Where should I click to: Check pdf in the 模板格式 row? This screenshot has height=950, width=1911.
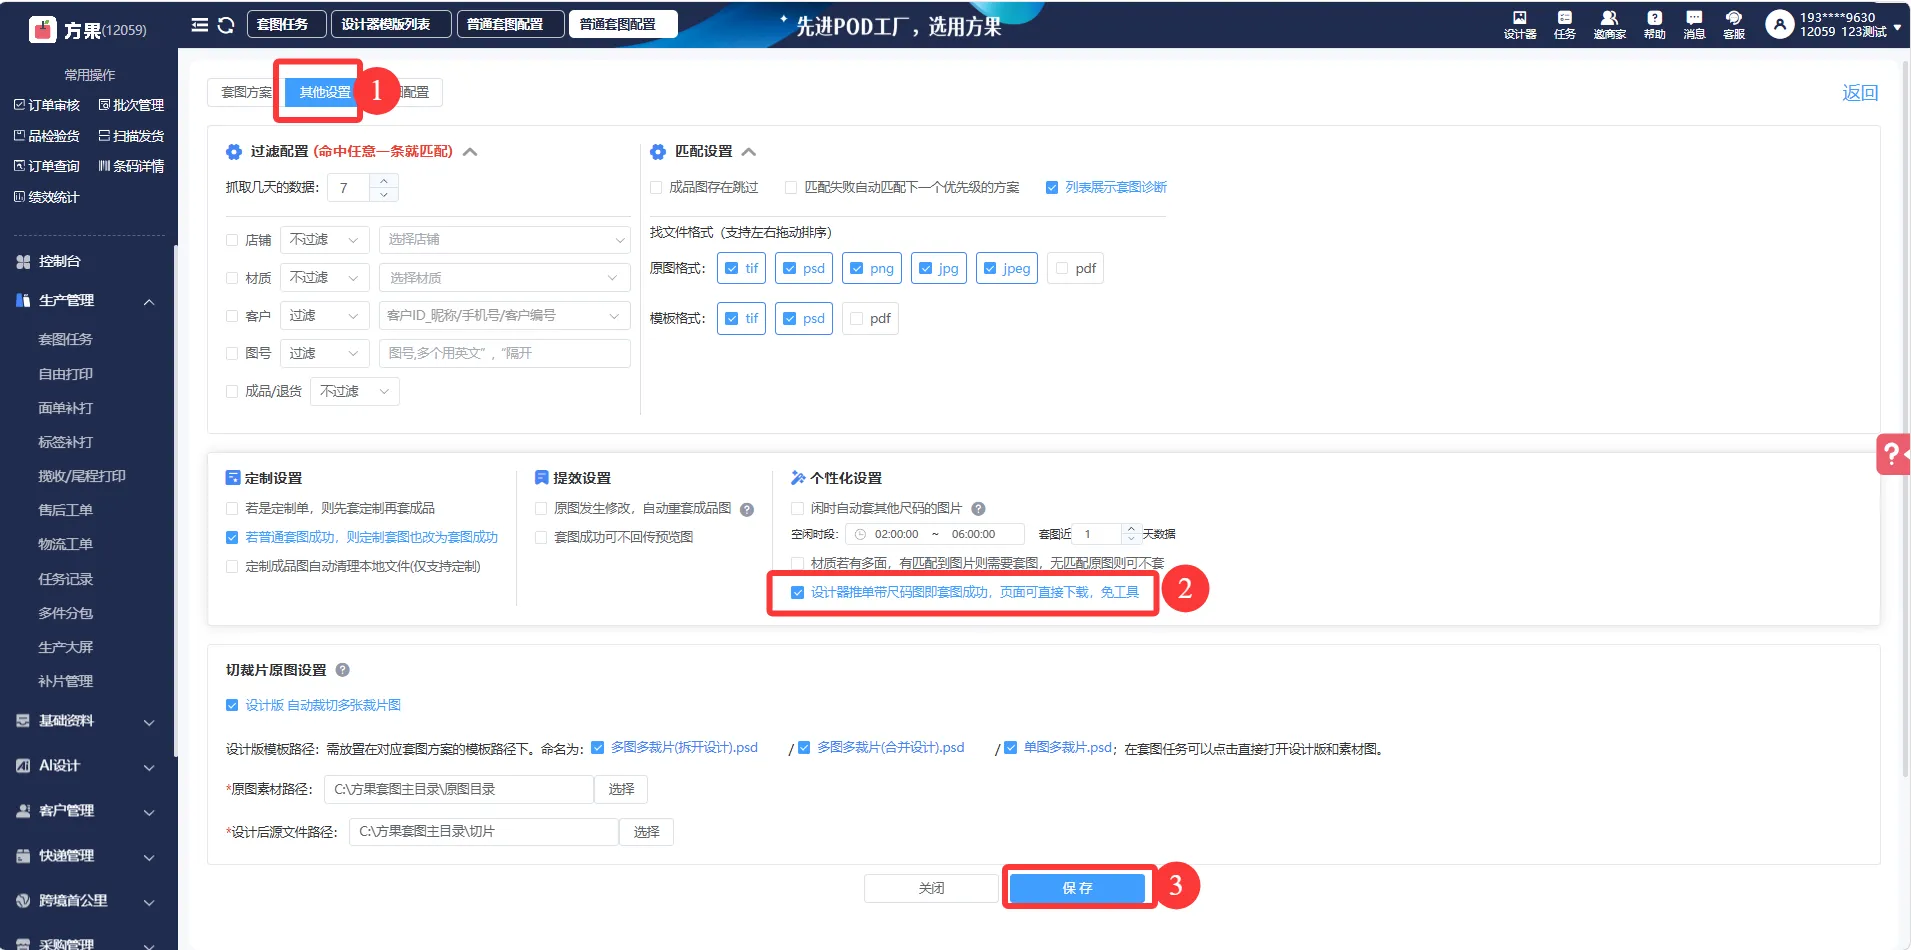(856, 318)
